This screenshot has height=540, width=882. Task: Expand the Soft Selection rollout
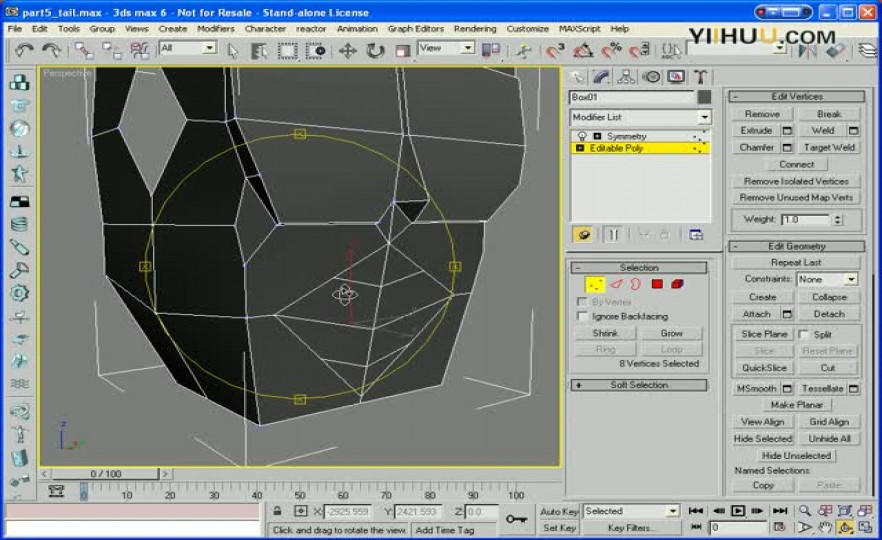639,385
